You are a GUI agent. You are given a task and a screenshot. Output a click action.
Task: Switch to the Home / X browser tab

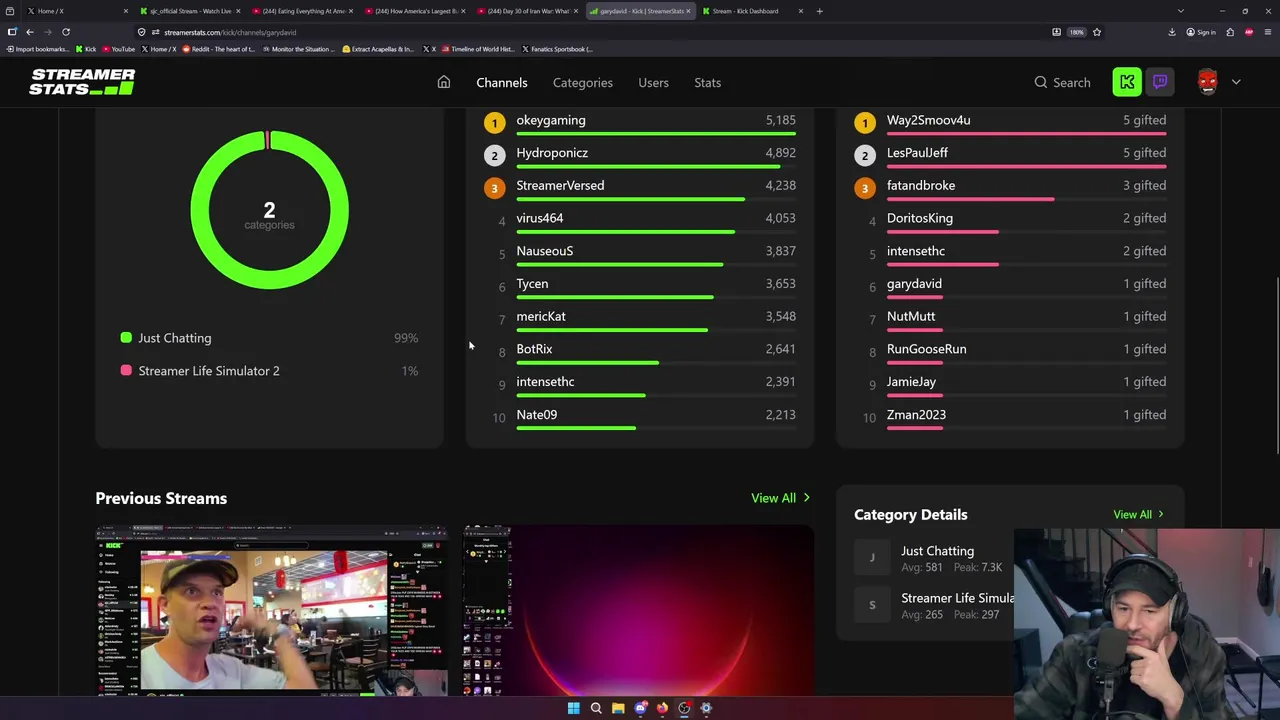click(x=77, y=11)
